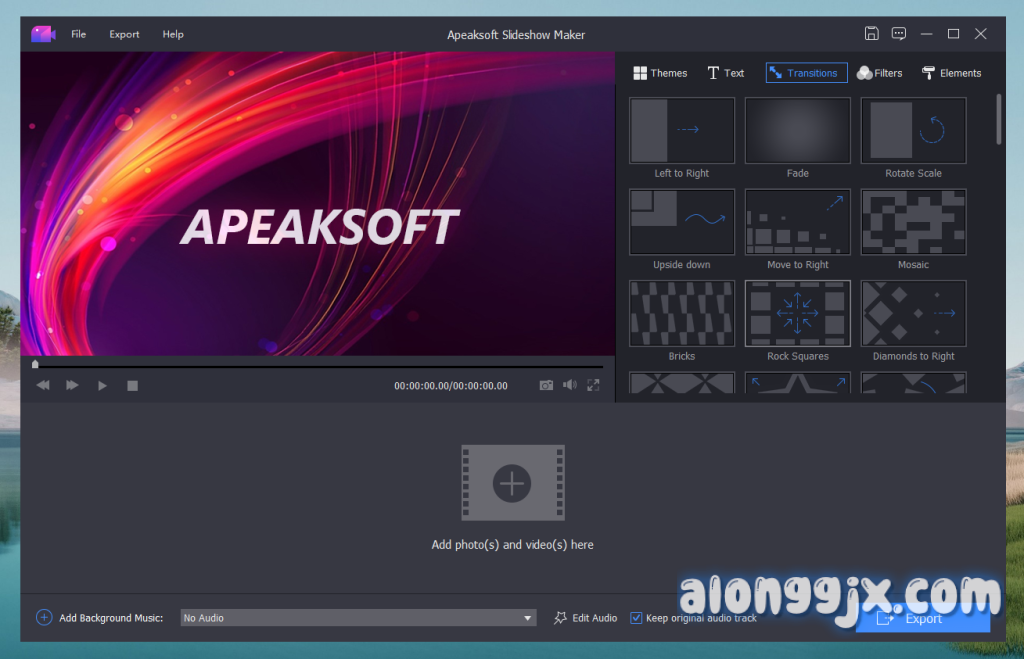Open the File menu

pyautogui.click(x=78, y=34)
